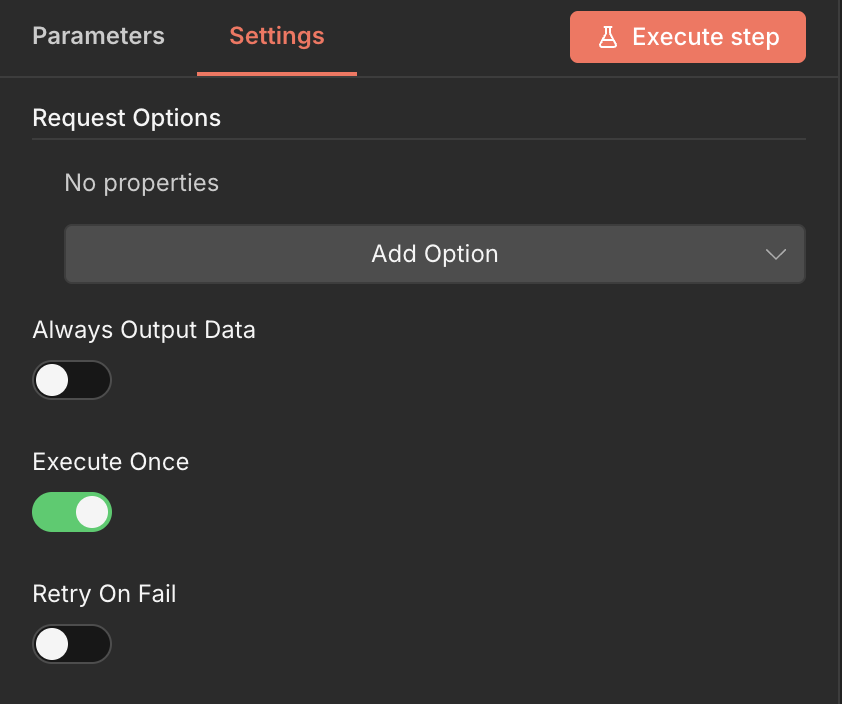Image resolution: width=842 pixels, height=704 pixels.
Task: Click the knob of Retry On Fail switch
Action: (52, 644)
